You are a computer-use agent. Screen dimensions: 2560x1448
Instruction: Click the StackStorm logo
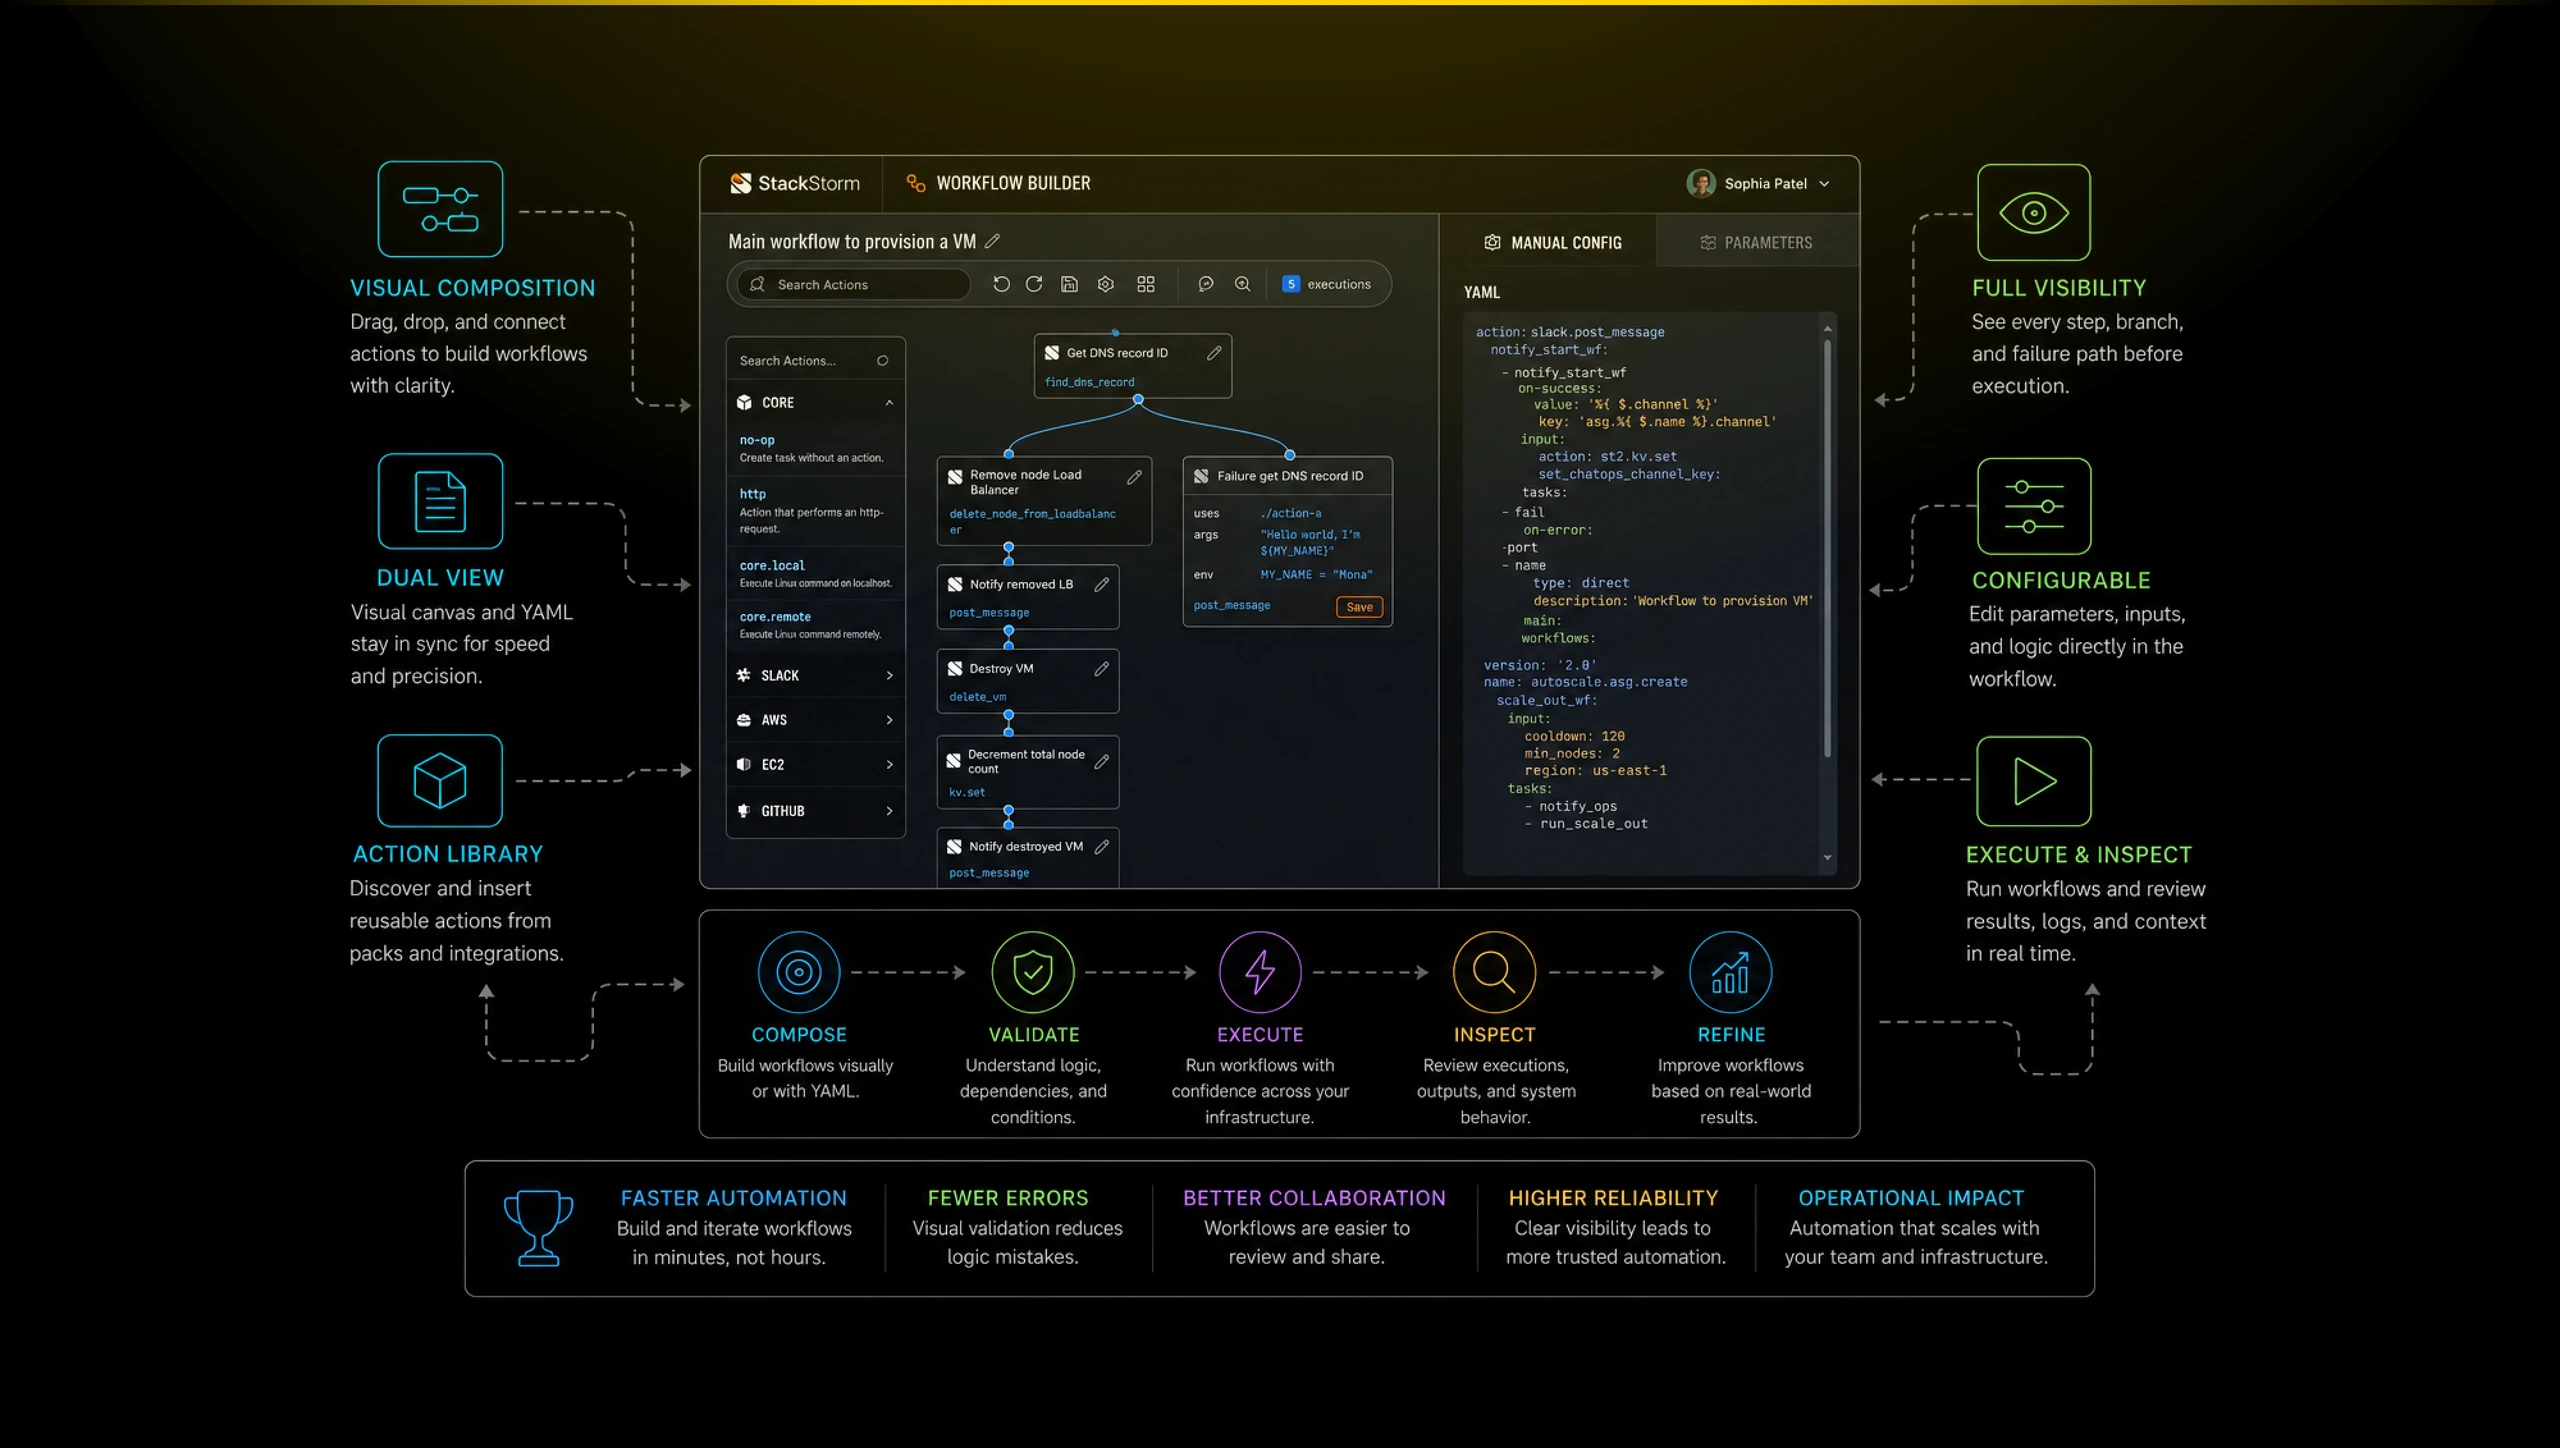click(795, 183)
